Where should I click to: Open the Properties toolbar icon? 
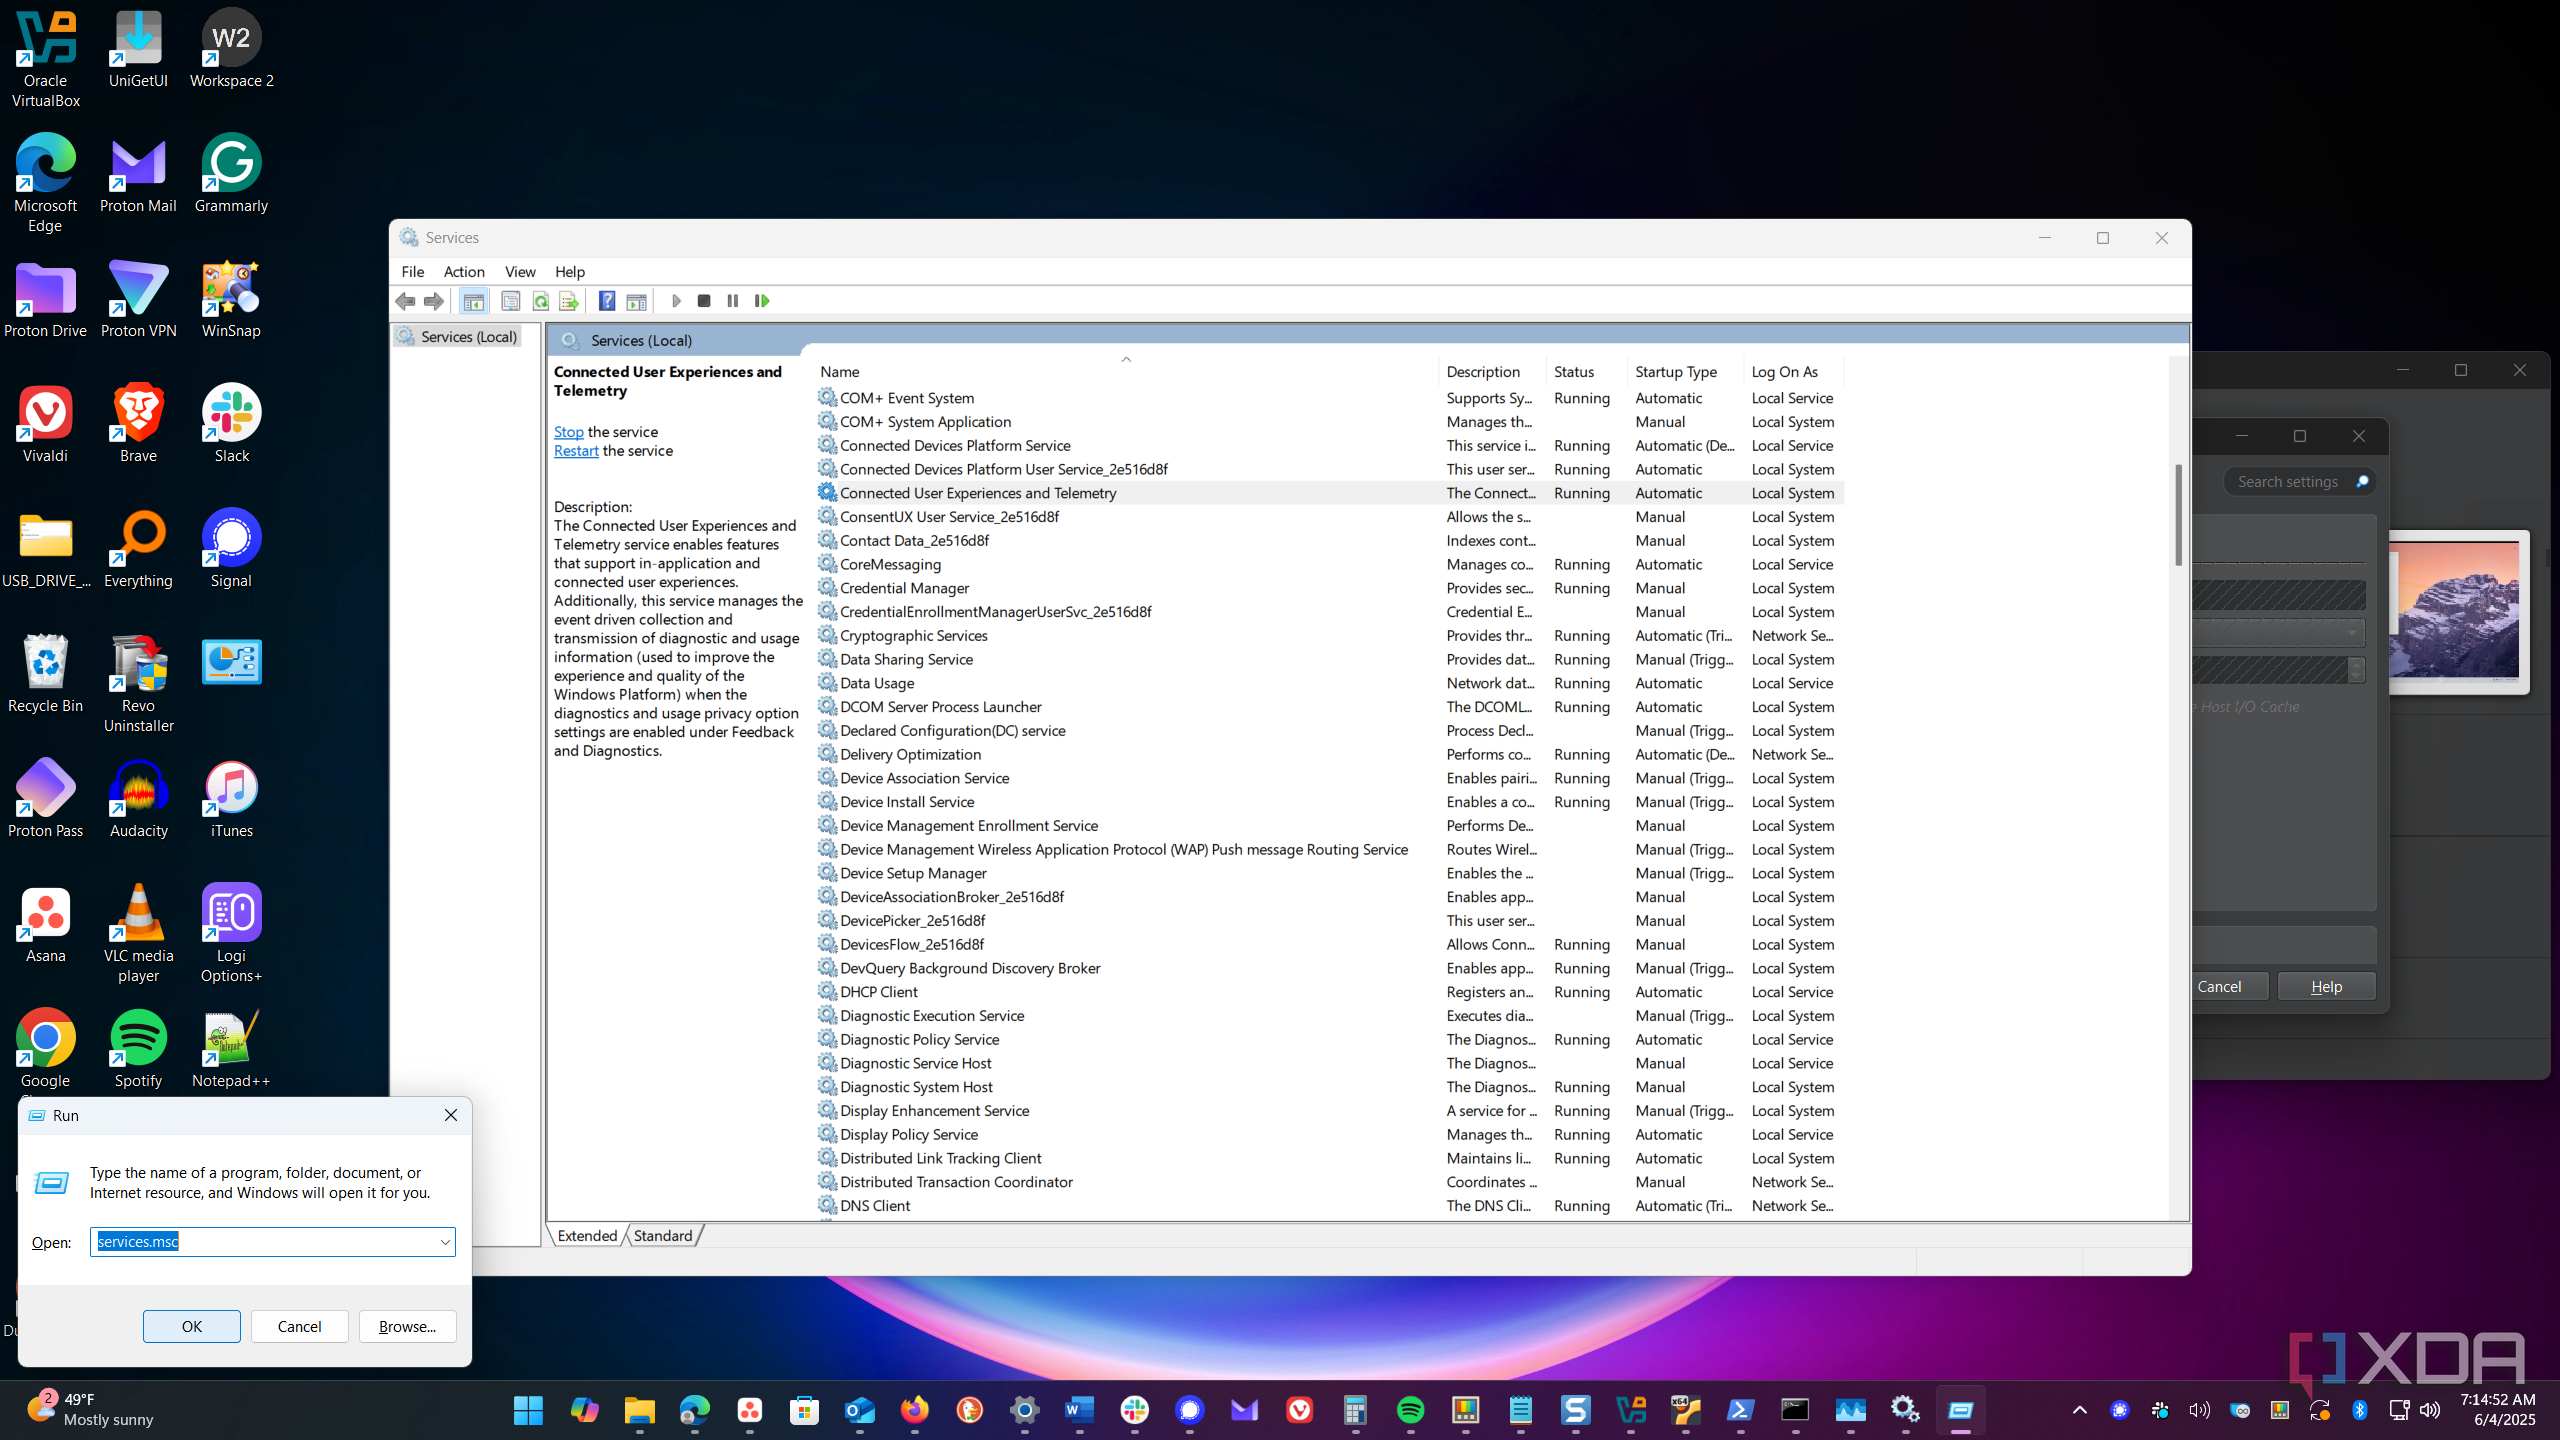pyautogui.click(x=511, y=301)
